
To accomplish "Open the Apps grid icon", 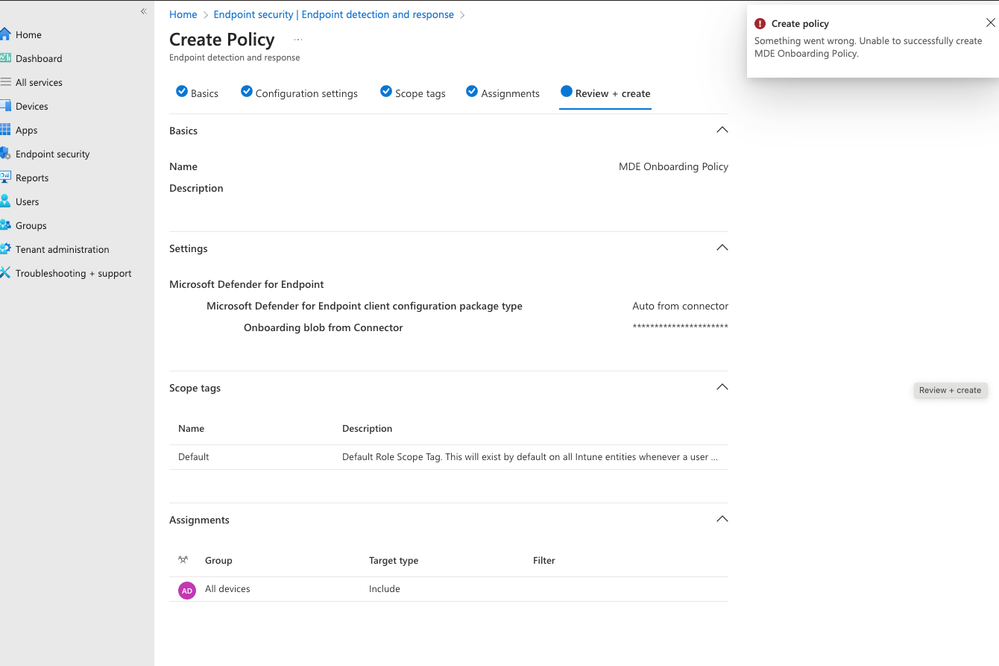I will click(x=5, y=129).
